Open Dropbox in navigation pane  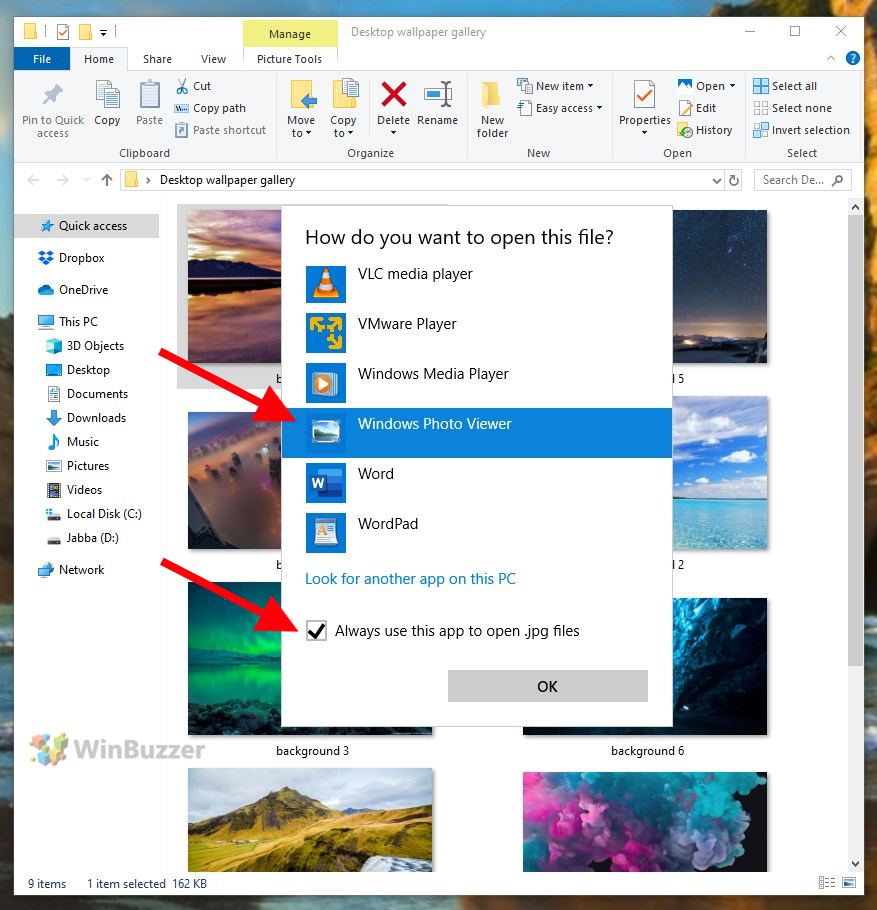(71, 258)
